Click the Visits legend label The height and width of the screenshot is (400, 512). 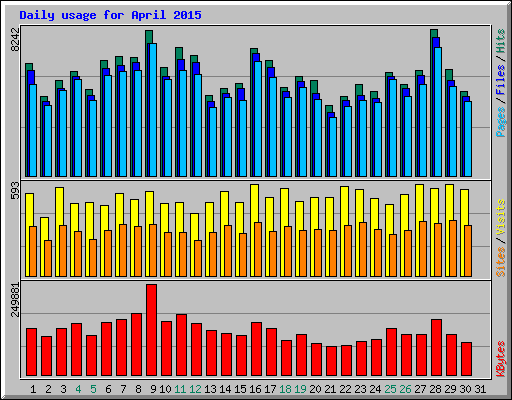tap(501, 217)
